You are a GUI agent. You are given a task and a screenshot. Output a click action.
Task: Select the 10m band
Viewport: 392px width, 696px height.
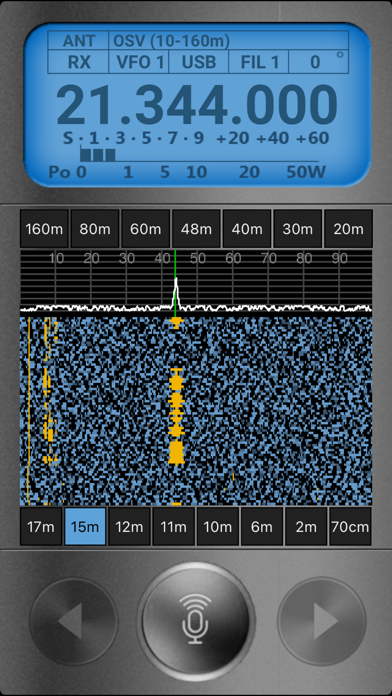[218, 527]
